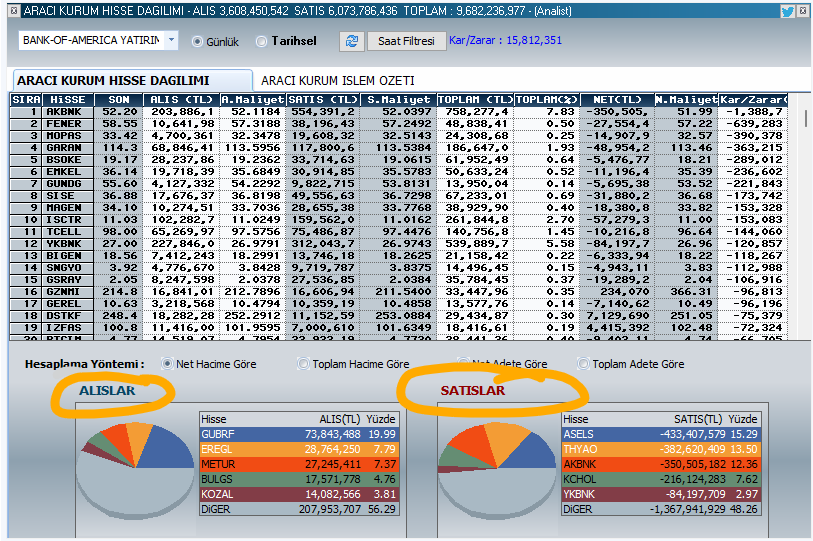Screen dimensions: 813x541
Task: Select the GSRAY stock row
Action: 399,280
